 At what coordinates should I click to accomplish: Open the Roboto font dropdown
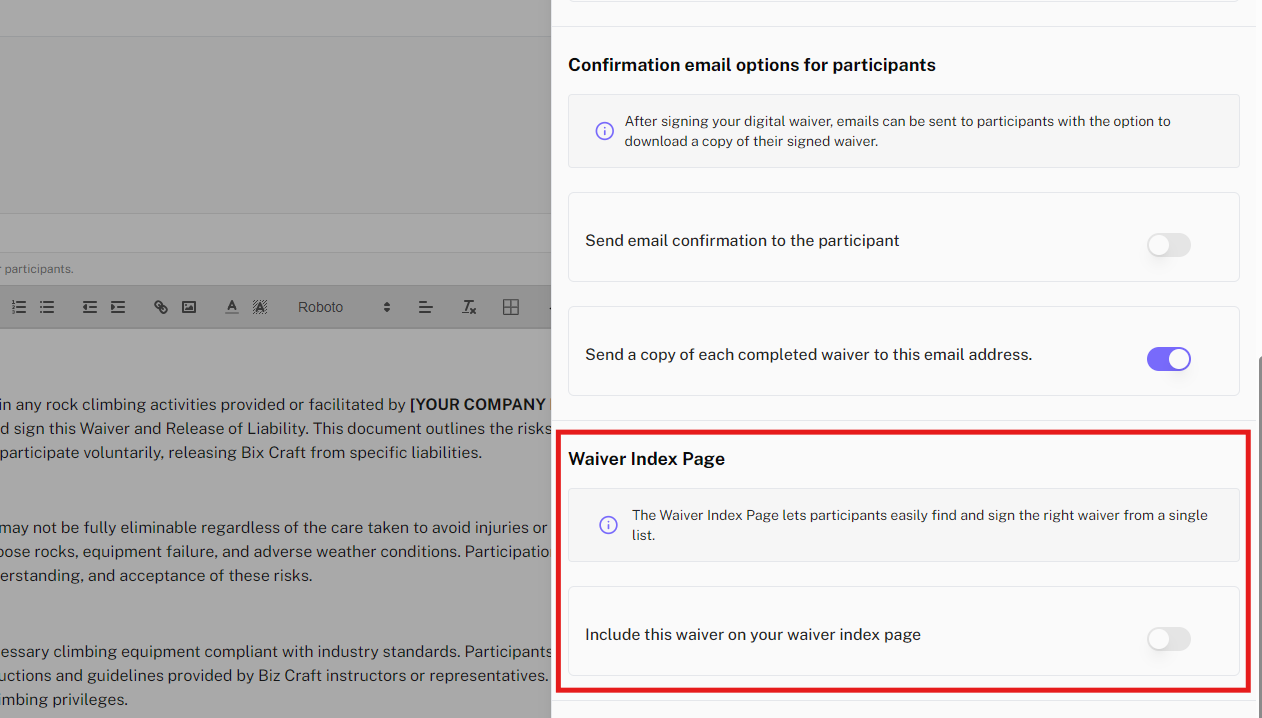[343, 307]
